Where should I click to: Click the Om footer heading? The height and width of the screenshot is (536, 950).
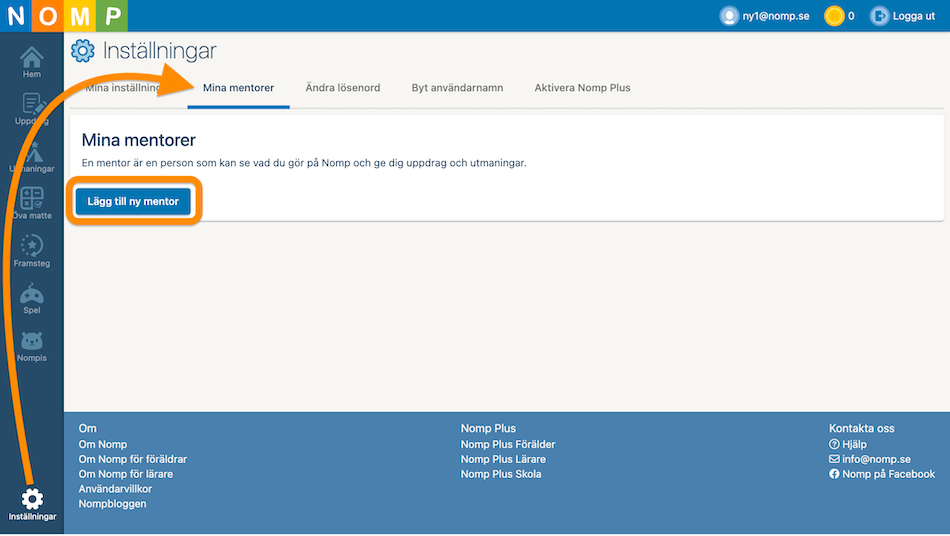point(87,428)
